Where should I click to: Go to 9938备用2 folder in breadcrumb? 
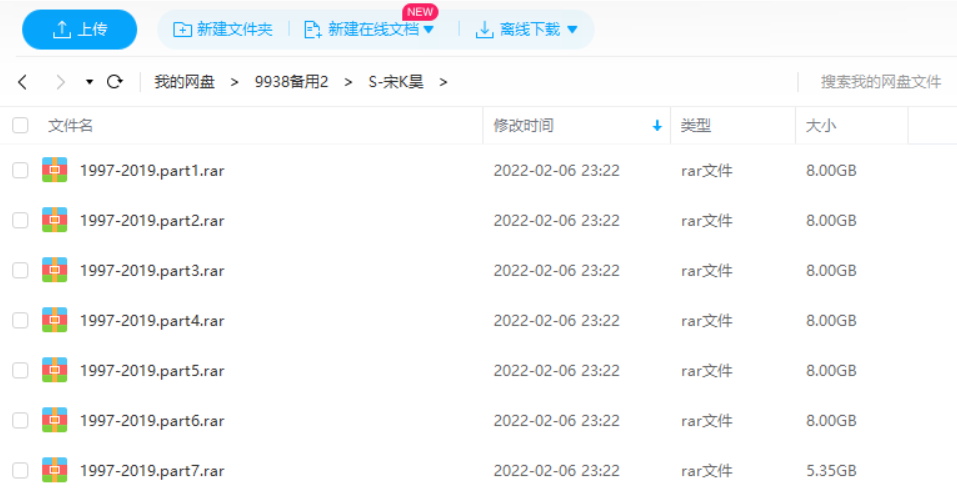coord(291,82)
